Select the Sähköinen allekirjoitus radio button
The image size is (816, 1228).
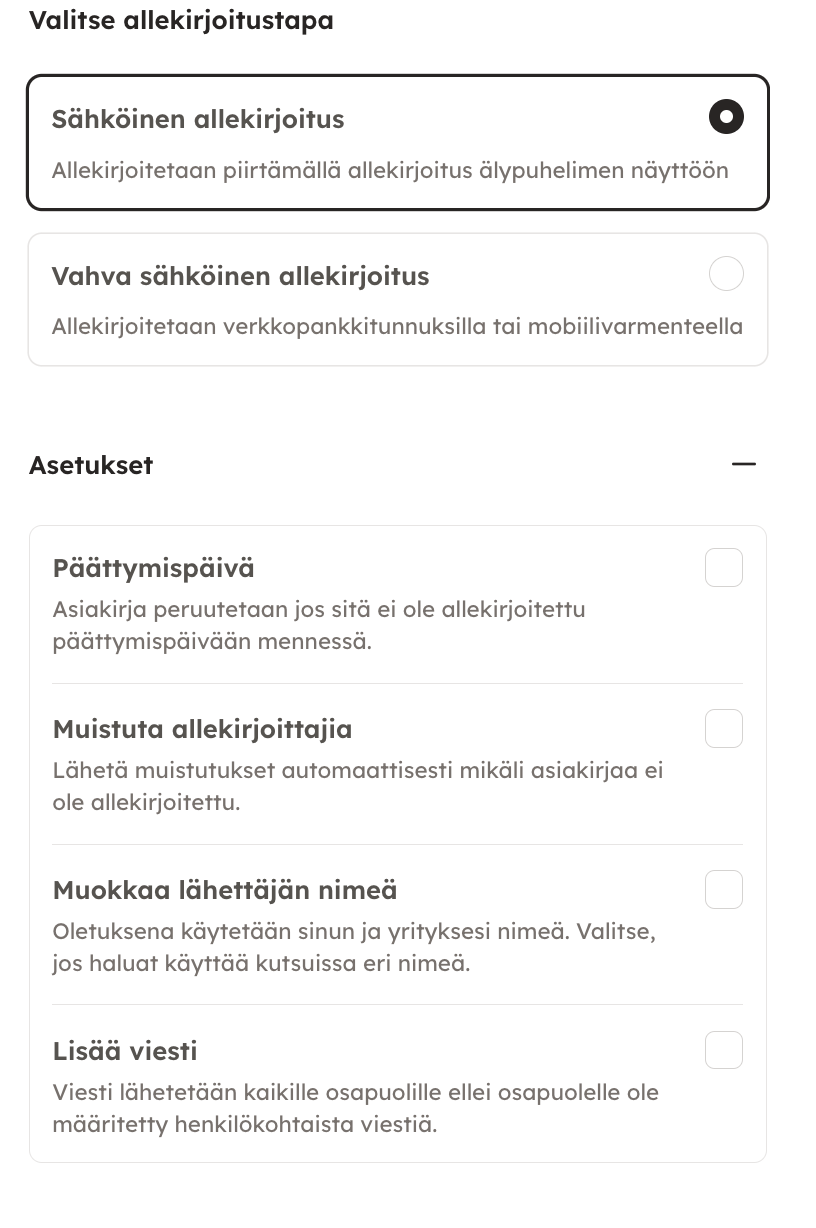tap(726, 118)
